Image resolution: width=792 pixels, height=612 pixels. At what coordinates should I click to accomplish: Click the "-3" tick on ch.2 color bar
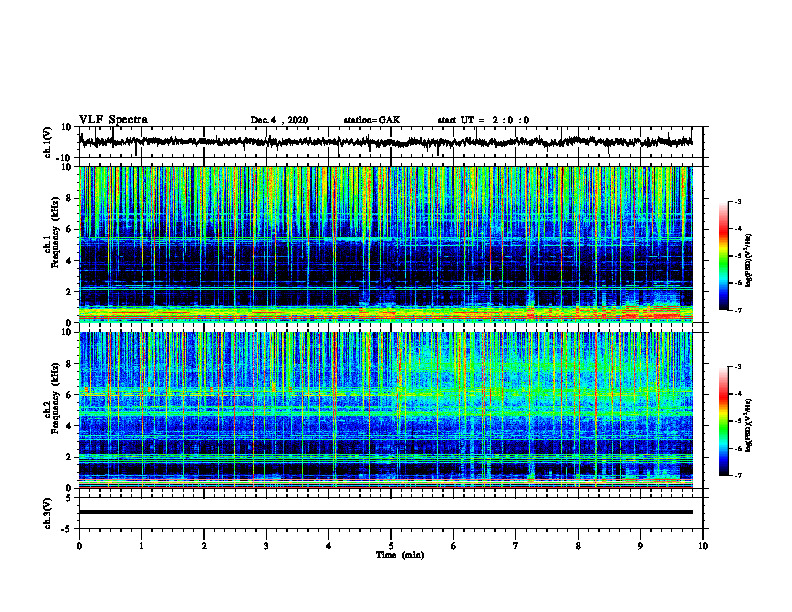pos(737,367)
